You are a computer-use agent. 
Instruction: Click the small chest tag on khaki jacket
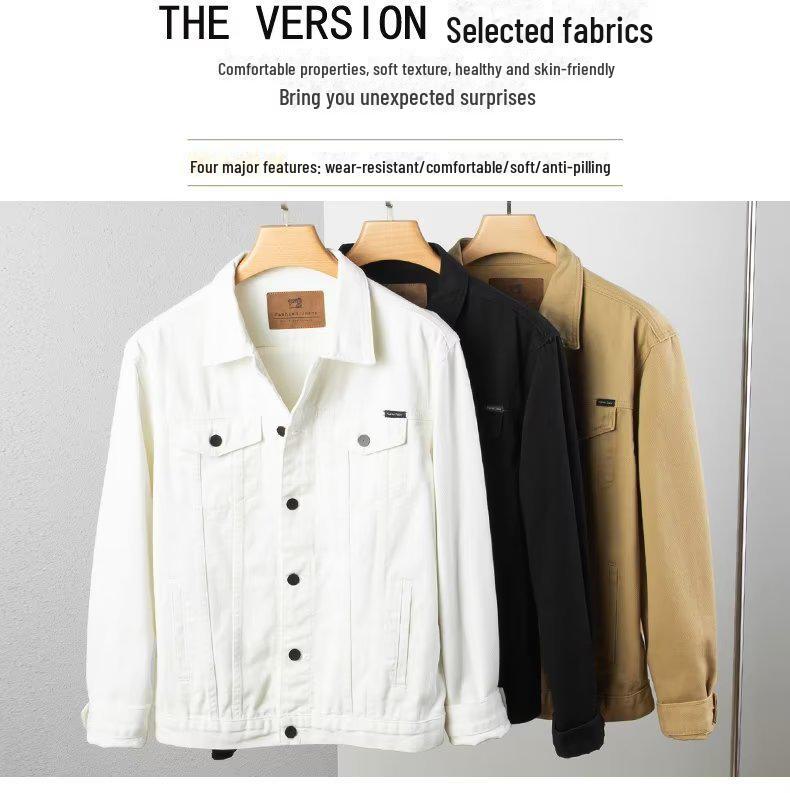pos(605,403)
